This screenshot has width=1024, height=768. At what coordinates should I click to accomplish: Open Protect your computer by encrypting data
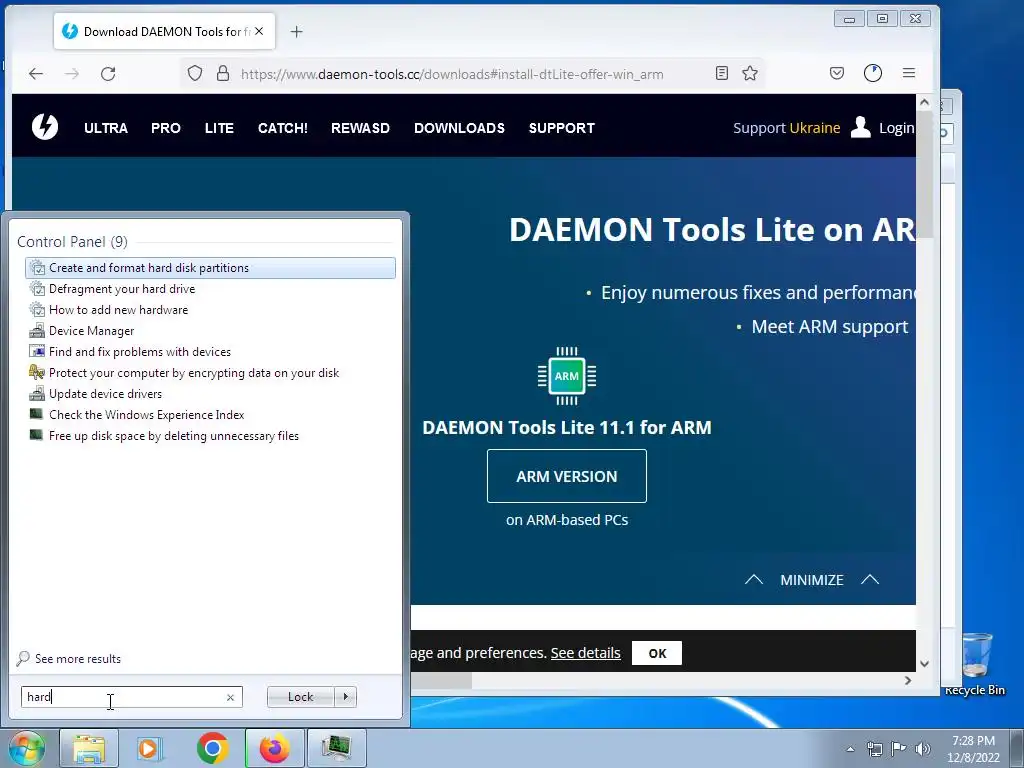coord(210,373)
